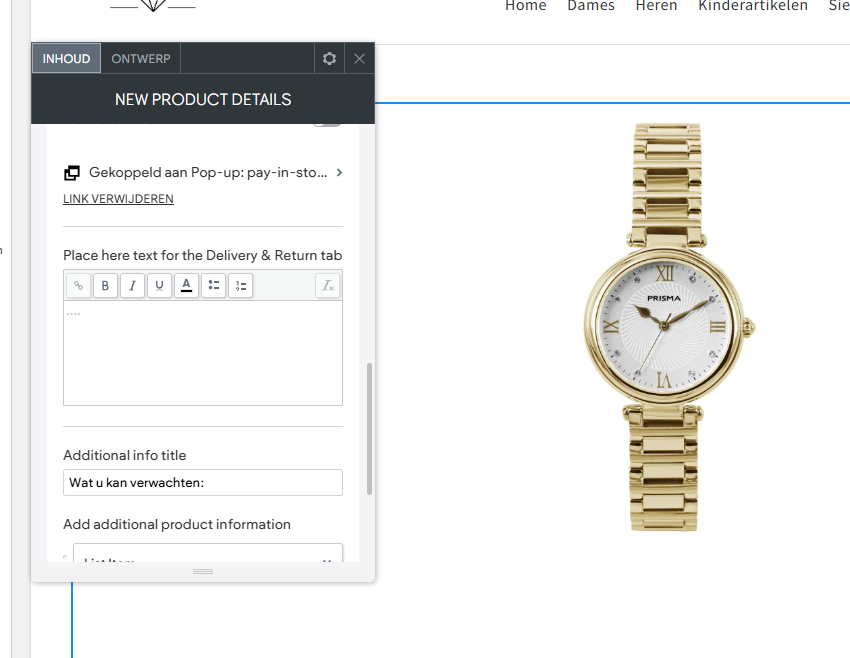Open the Heren menu item
850x658 pixels.
pyautogui.click(x=656, y=6)
